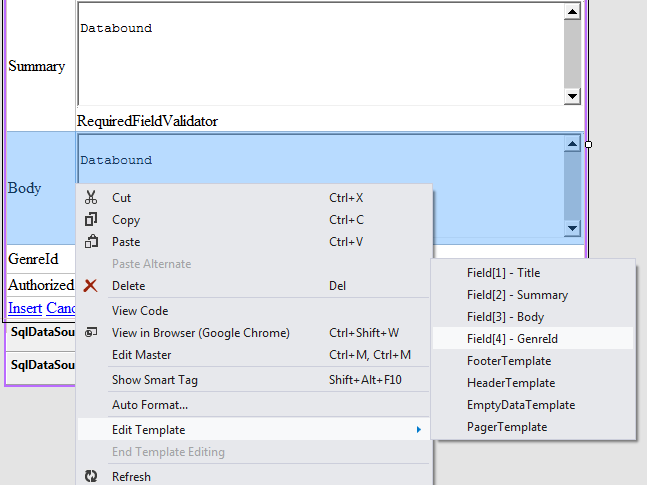Open FooterTemplate for editing

click(508, 361)
